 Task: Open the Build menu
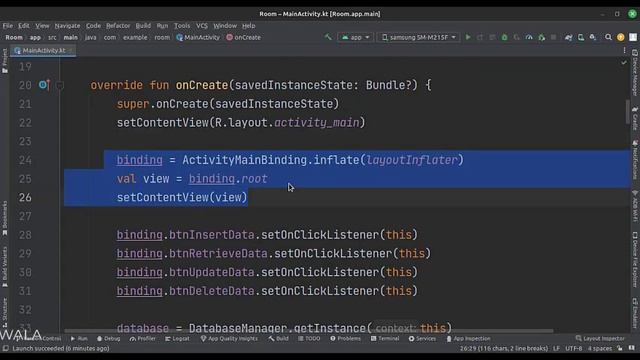[143, 26]
